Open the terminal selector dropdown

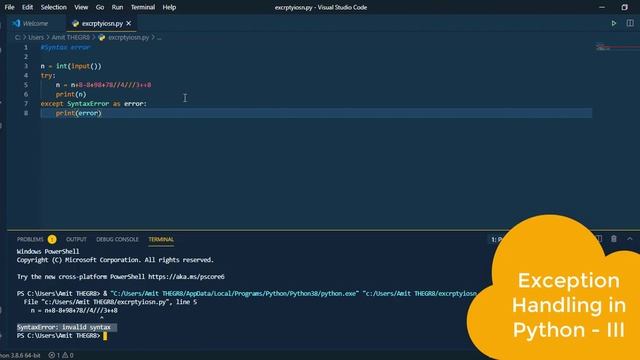pyautogui.click(x=497, y=240)
